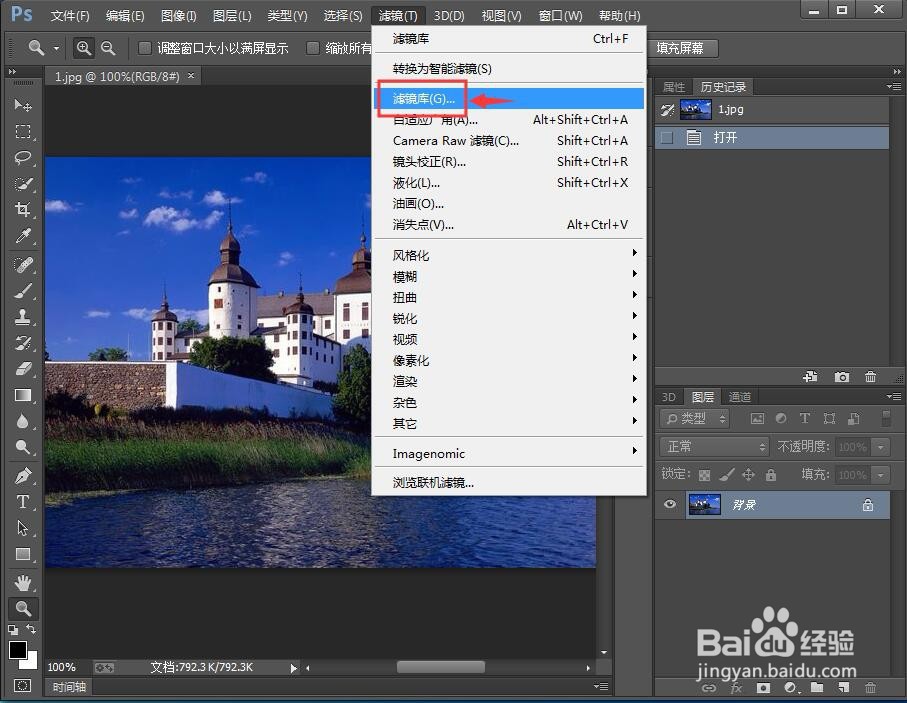Enable zoom all windows checkbox
Image resolution: width=907 pixels, height=703 pixels.
pyautogui.click(x=312, y=48)
